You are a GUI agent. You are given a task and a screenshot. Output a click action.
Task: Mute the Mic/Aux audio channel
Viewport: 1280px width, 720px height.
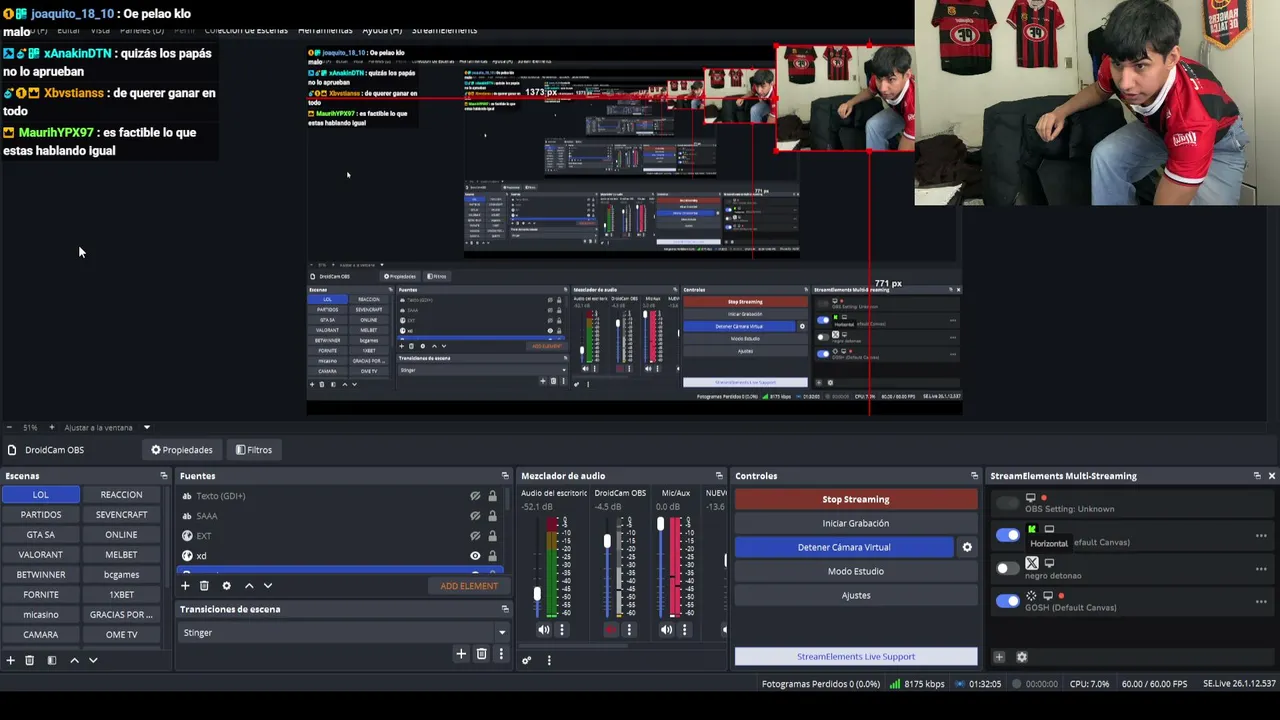click(667, 630)
